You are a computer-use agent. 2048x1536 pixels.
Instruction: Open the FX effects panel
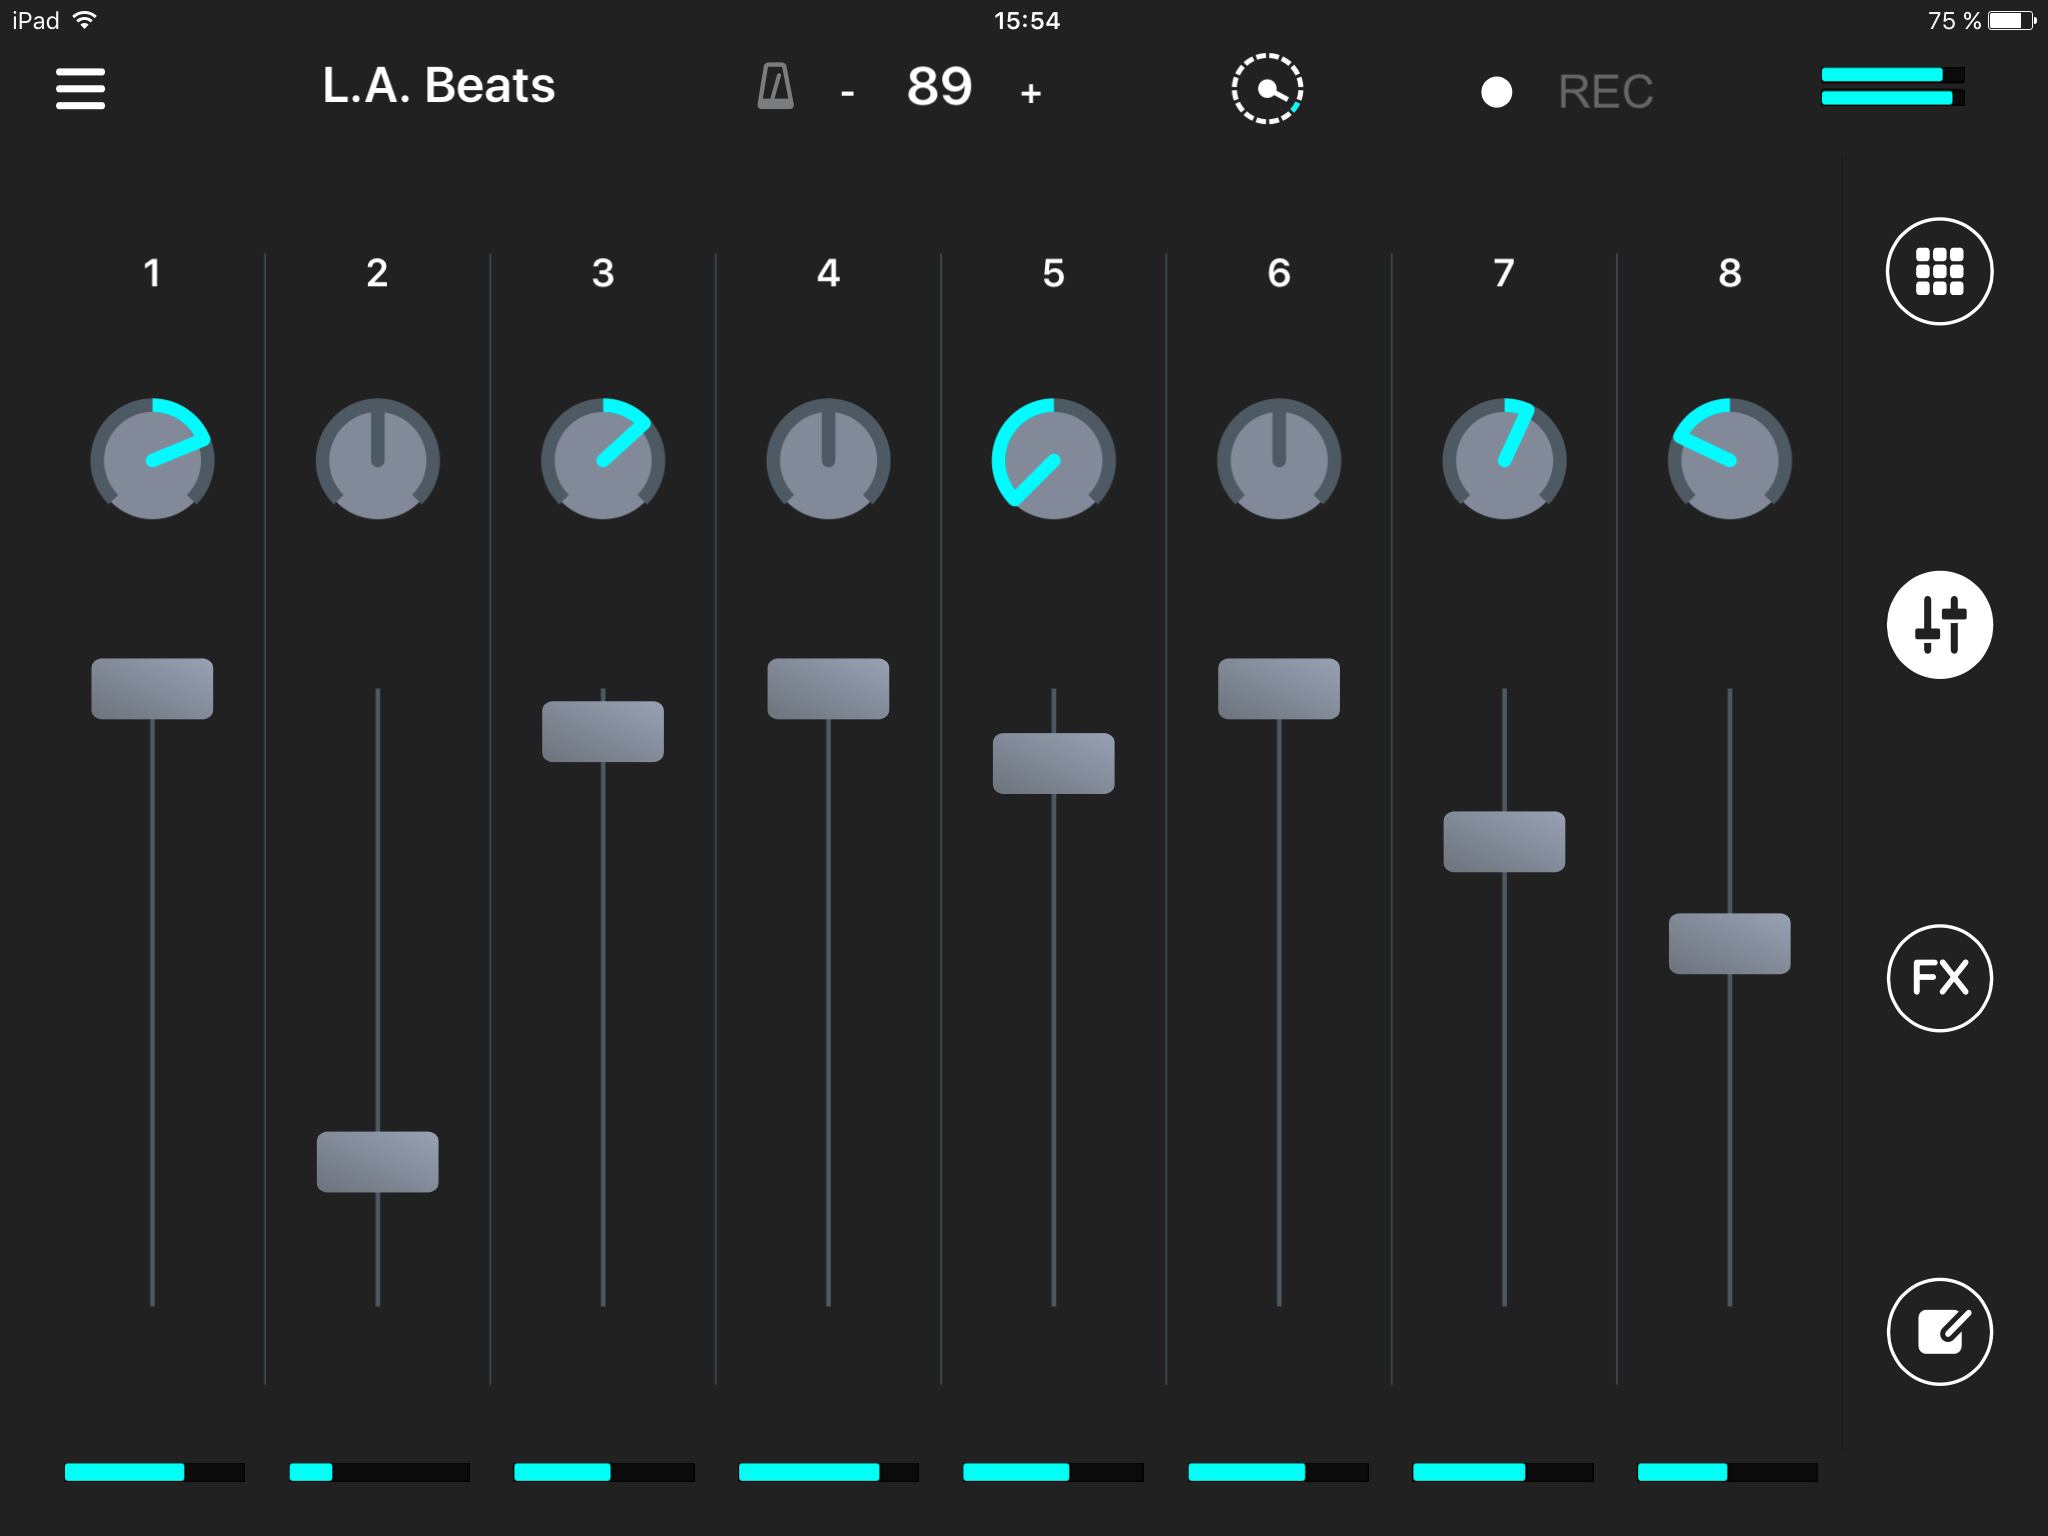tap(1939, 978)
